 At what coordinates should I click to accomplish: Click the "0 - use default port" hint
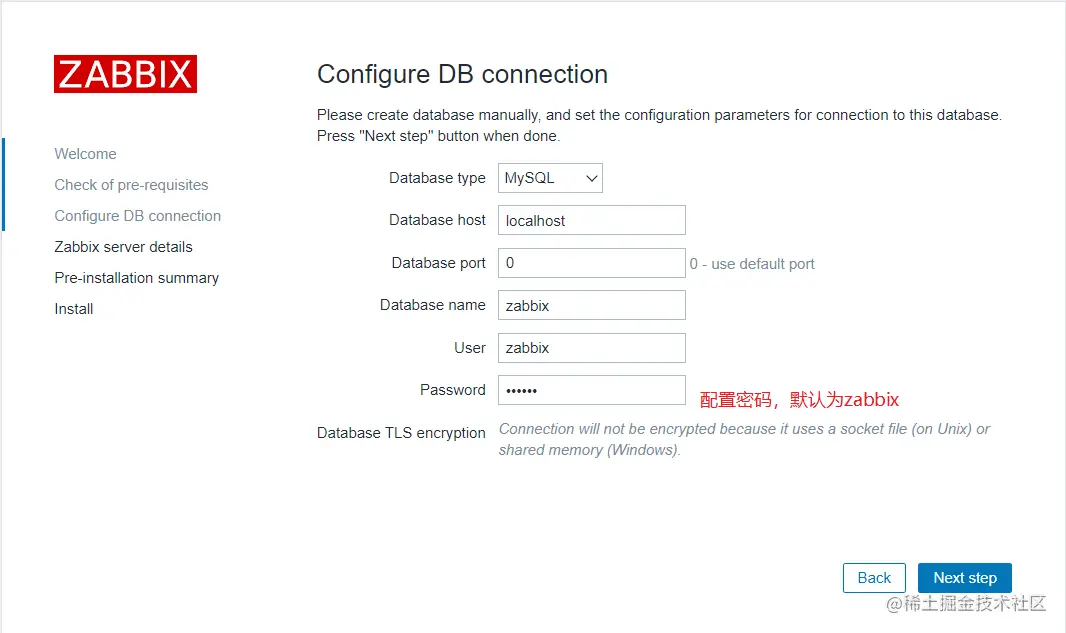[x=752, y=264]
